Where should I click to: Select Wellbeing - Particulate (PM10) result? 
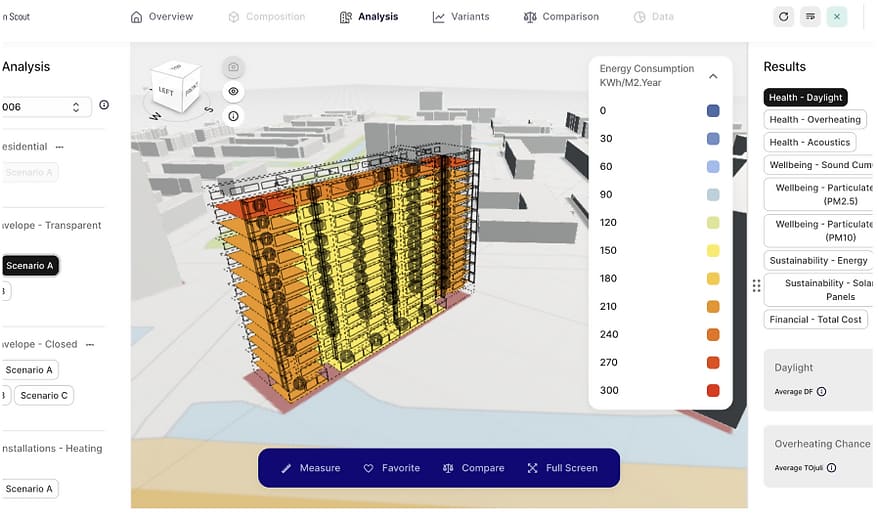[818, 231]
